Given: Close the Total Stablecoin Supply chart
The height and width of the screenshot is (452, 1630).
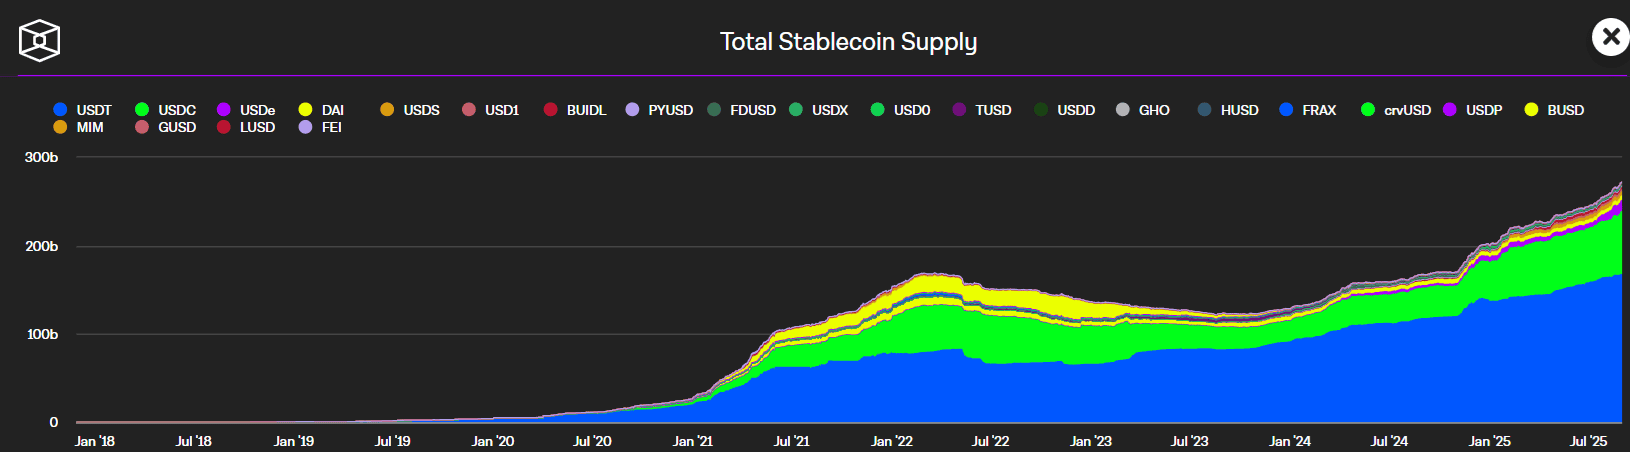Looking at the screenshot, I should click(x=1610, y=38).
